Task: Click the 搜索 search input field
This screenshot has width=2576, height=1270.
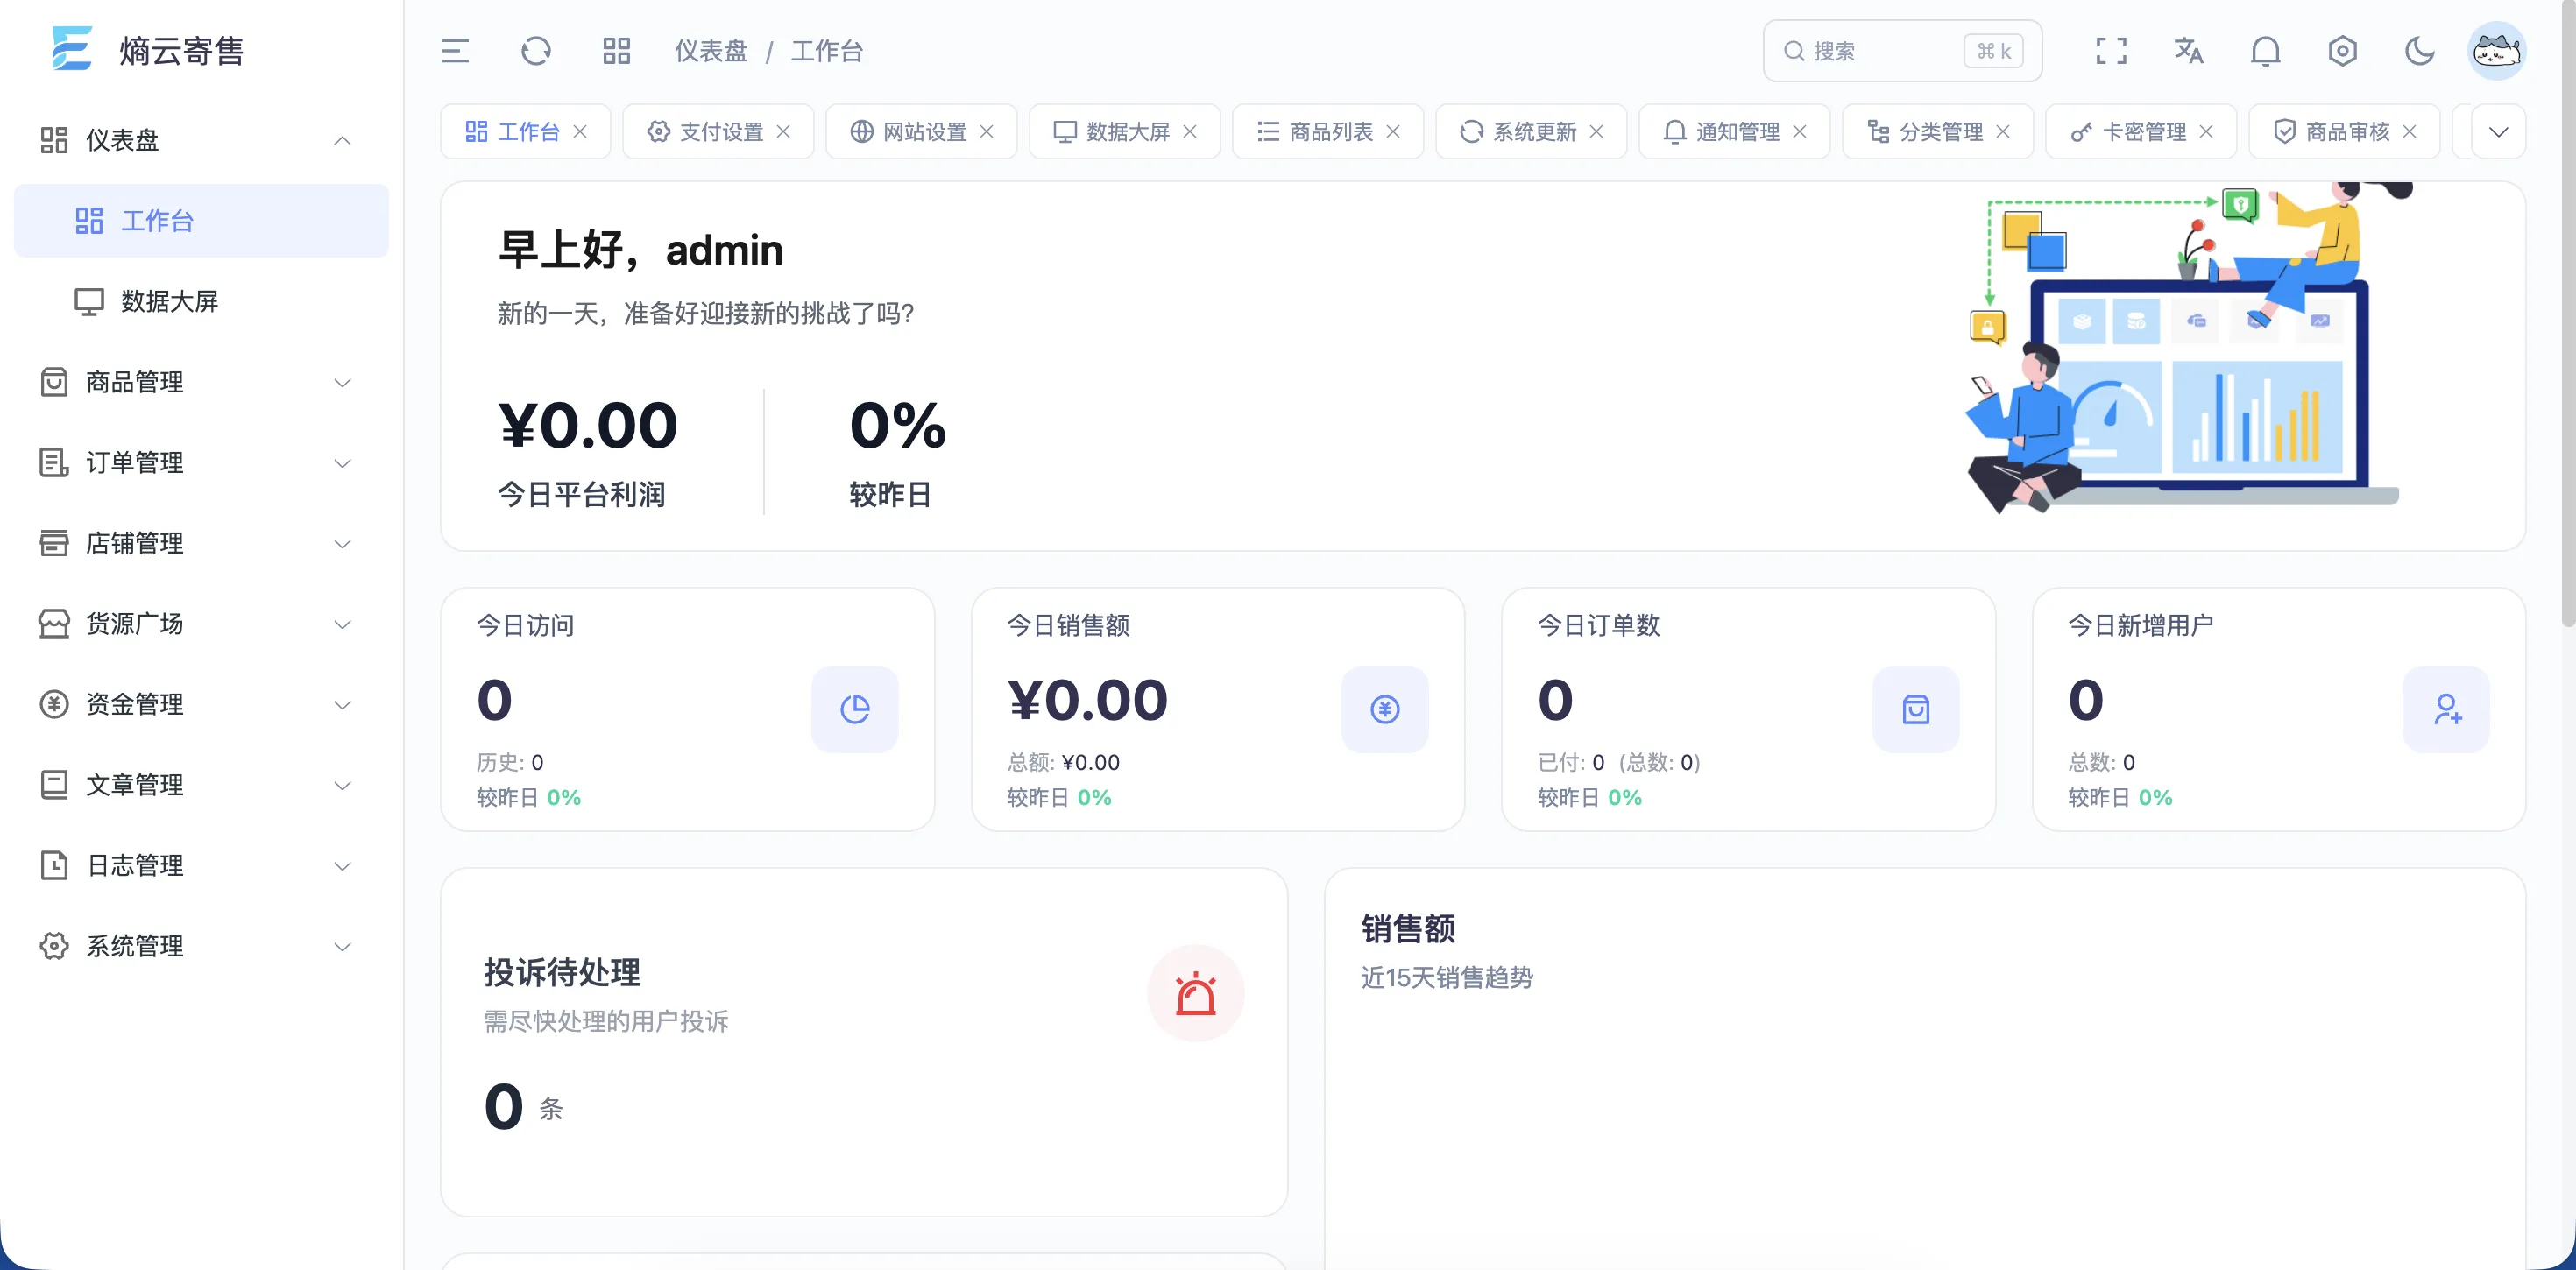Action: tap(1900, 50)
